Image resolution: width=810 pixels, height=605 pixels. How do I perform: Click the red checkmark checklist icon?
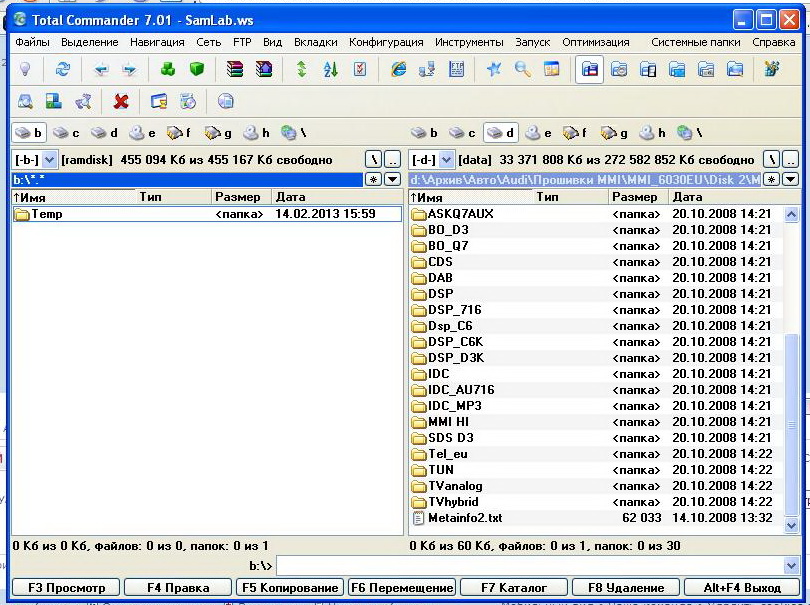tap(360, 69)
